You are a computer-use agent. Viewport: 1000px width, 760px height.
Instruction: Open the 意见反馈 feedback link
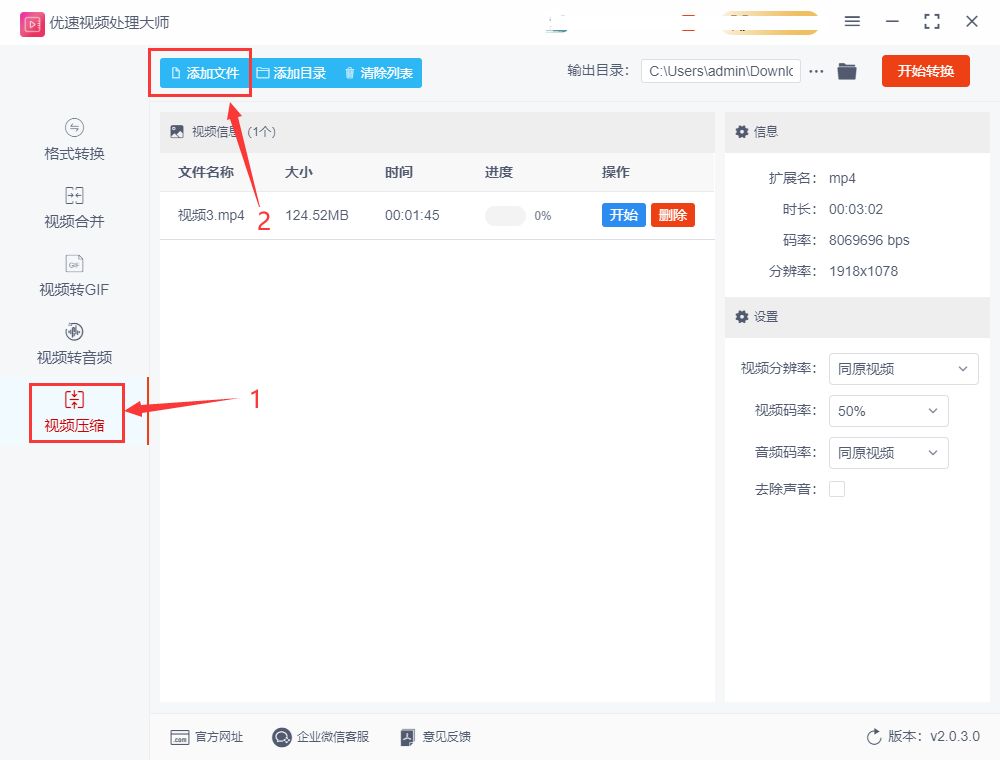436,737
